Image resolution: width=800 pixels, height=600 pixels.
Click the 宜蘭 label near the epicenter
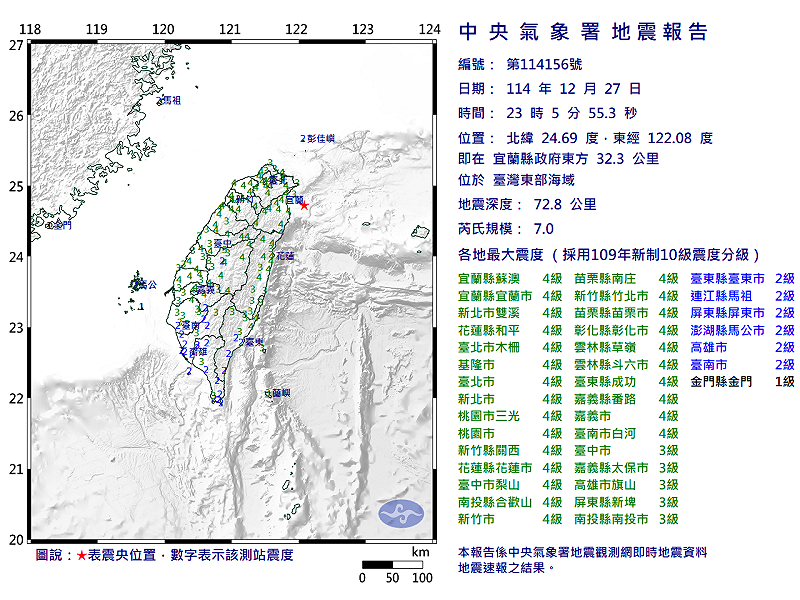pos(292,200)
